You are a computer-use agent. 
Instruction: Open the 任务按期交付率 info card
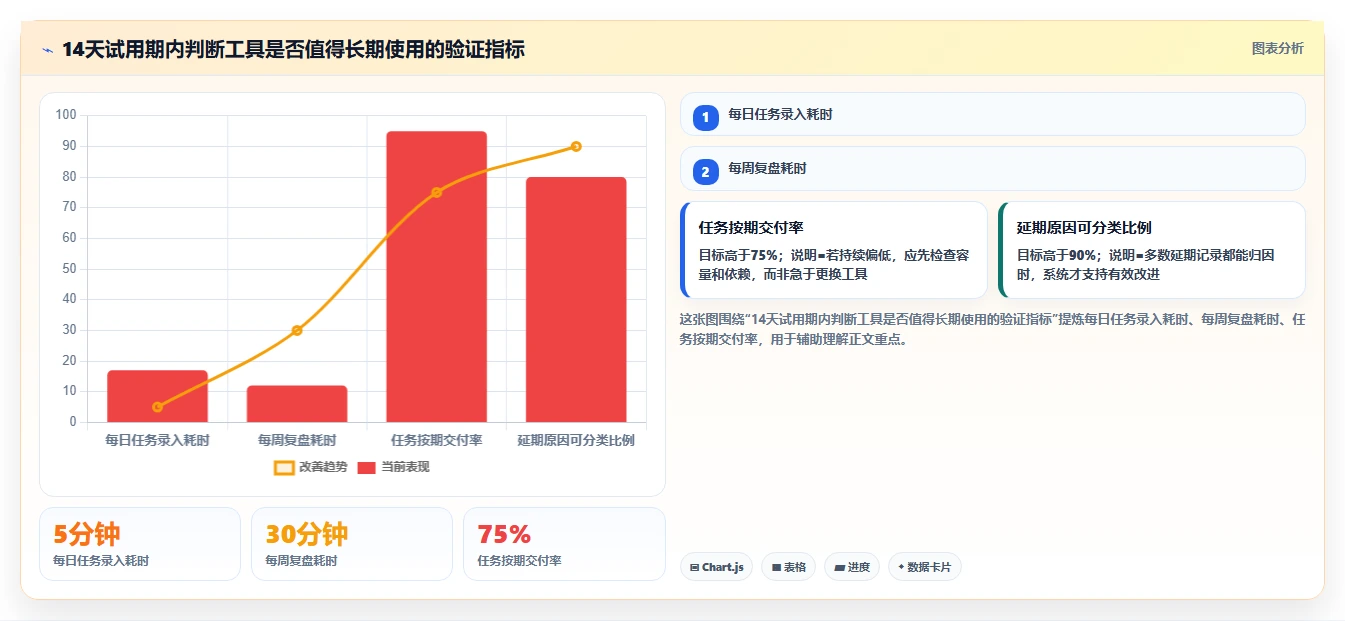click(x=834, y=250)
